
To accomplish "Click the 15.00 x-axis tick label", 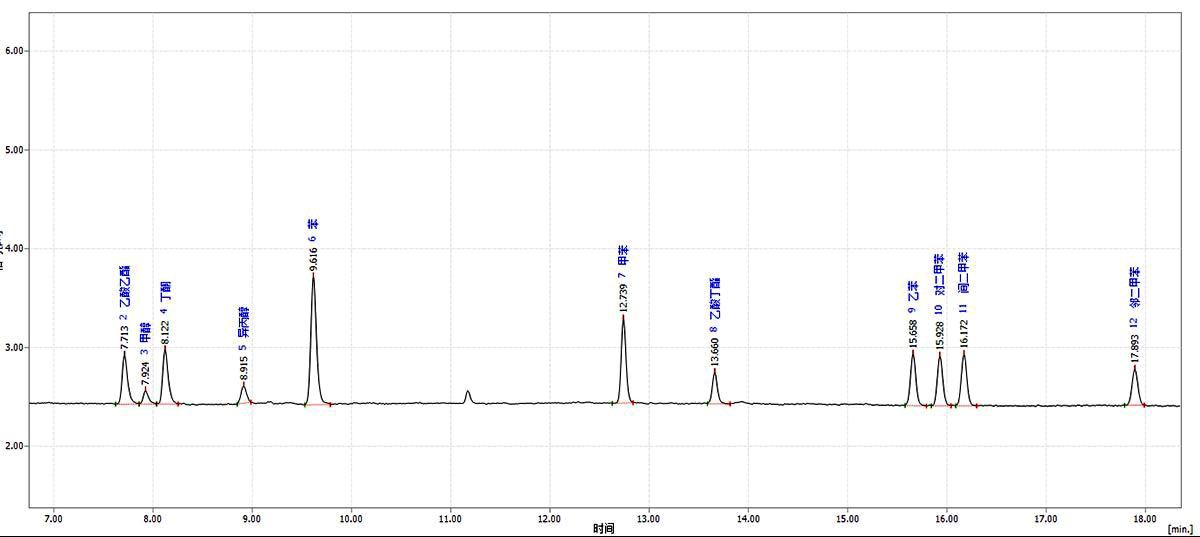I will pos(847,518).
